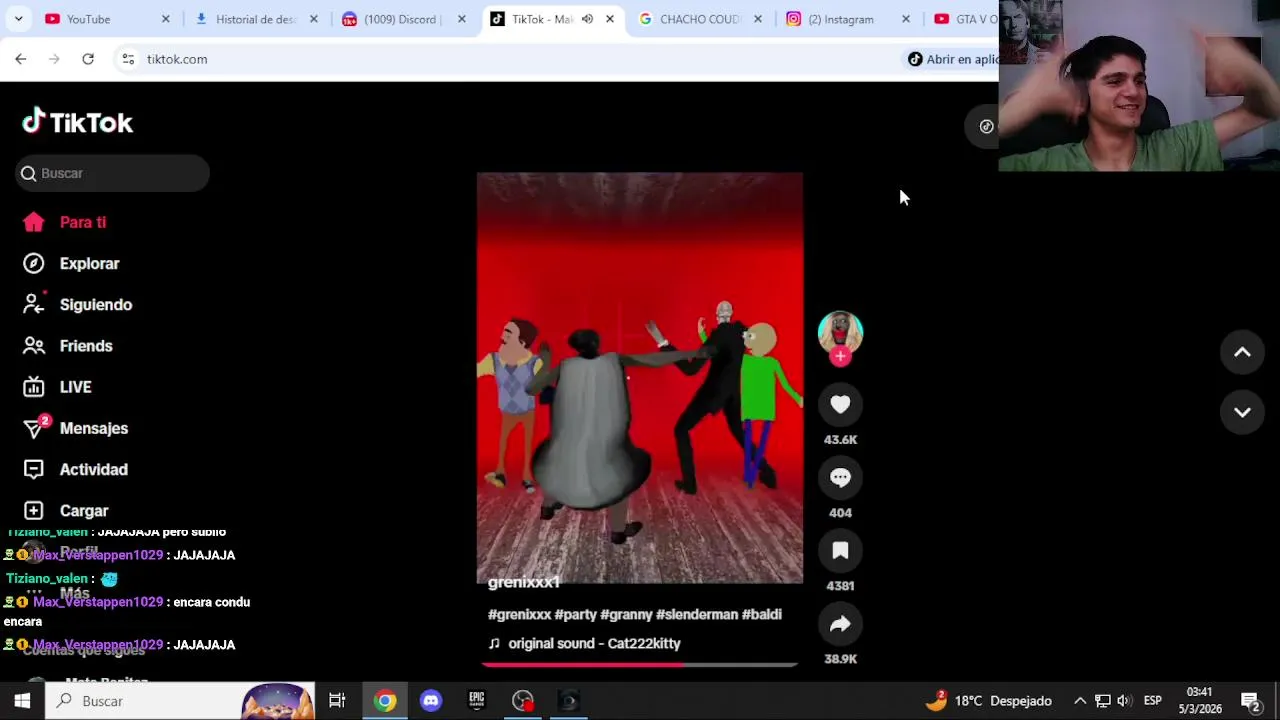Switch to the CHACHO COUD tab
Viewport: 1280px width, 720px height.
700,19
